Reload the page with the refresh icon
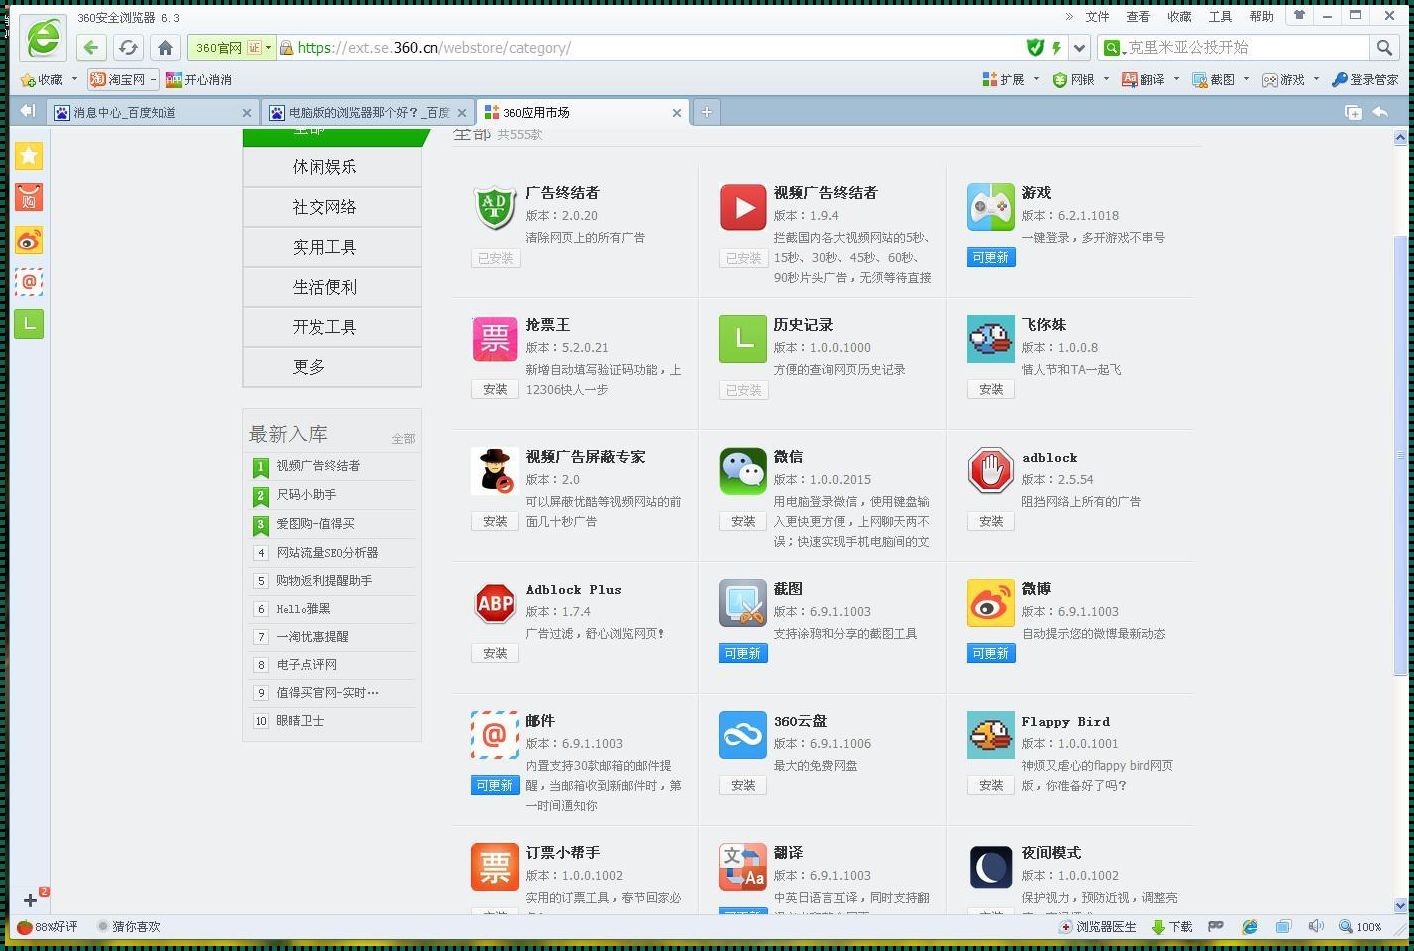Viewport: 1414px width, 951px height. [128, 48]
